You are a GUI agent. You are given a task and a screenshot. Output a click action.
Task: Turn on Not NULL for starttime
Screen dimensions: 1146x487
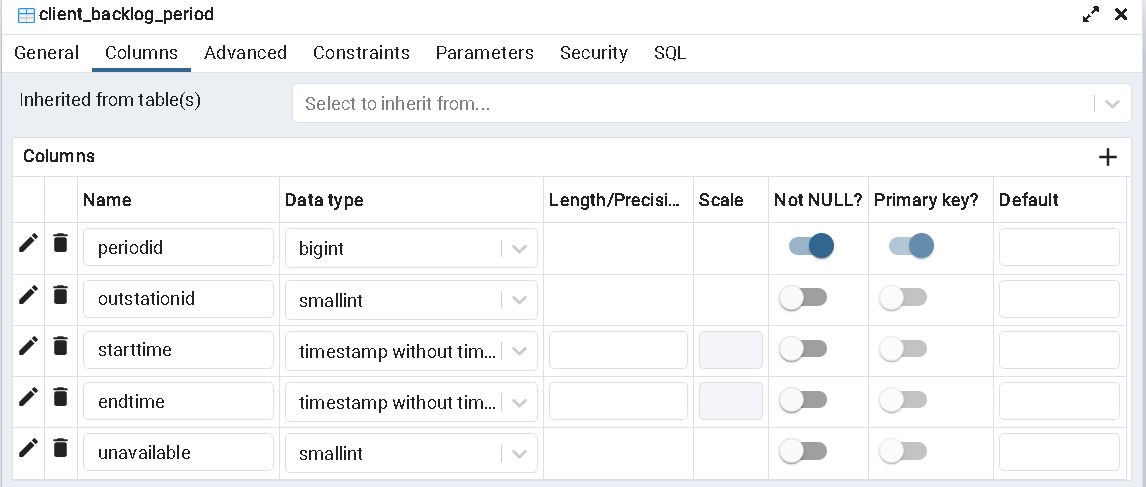(x=803, y=349)
